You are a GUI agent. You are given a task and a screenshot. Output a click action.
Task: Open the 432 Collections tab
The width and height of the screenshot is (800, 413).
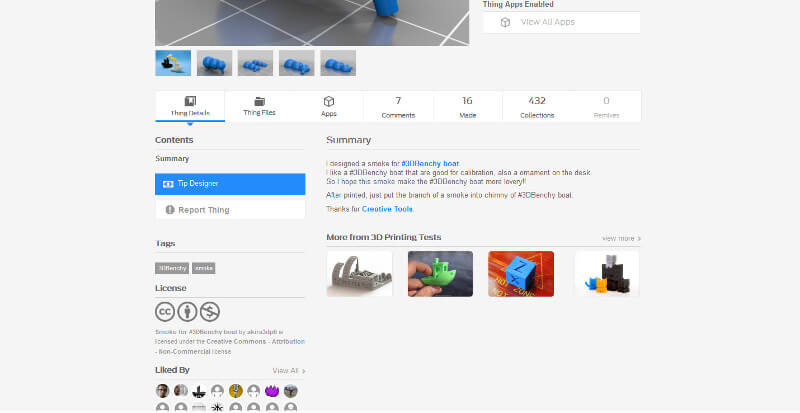537,106
